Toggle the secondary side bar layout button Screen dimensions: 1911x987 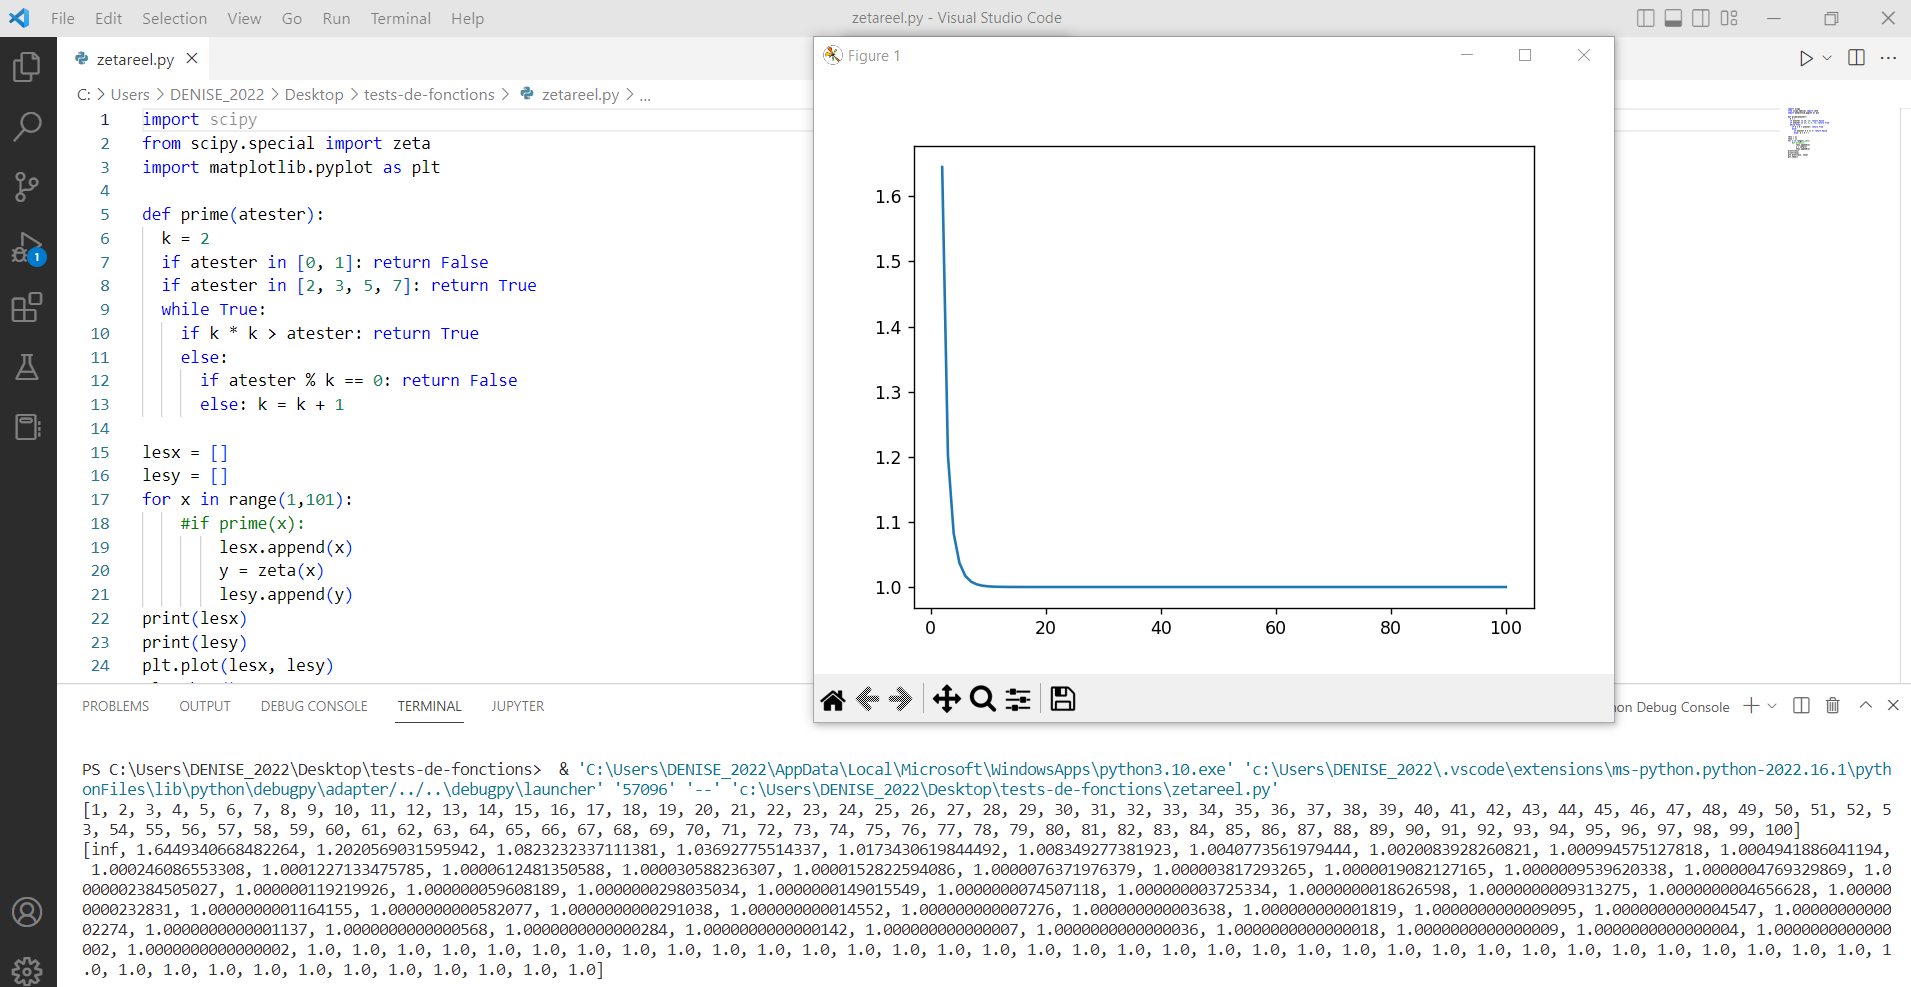tap(1701, 18)
